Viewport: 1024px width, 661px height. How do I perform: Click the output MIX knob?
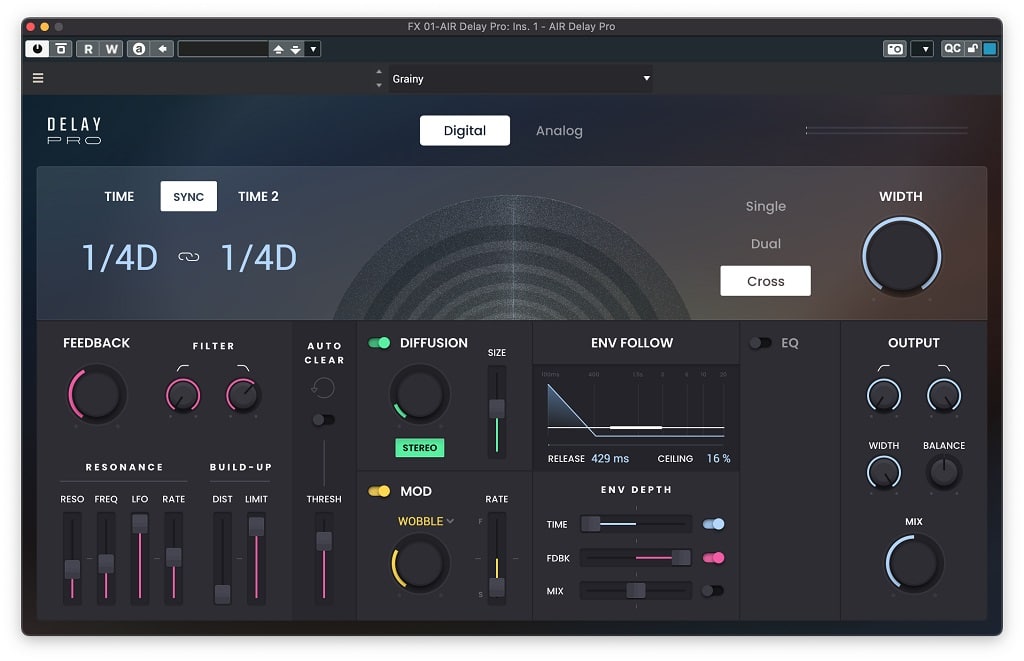tap(914, 564)
